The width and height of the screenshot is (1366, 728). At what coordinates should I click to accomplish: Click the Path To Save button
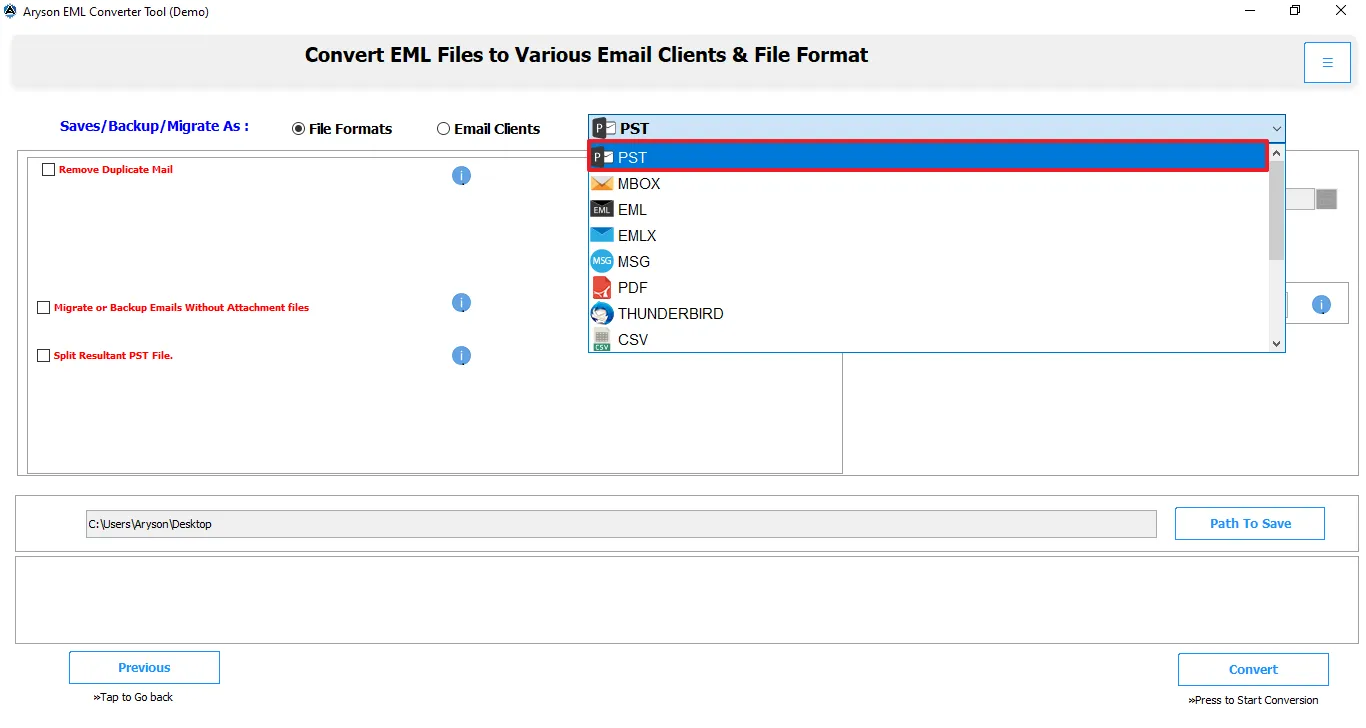pos(1249,523)
